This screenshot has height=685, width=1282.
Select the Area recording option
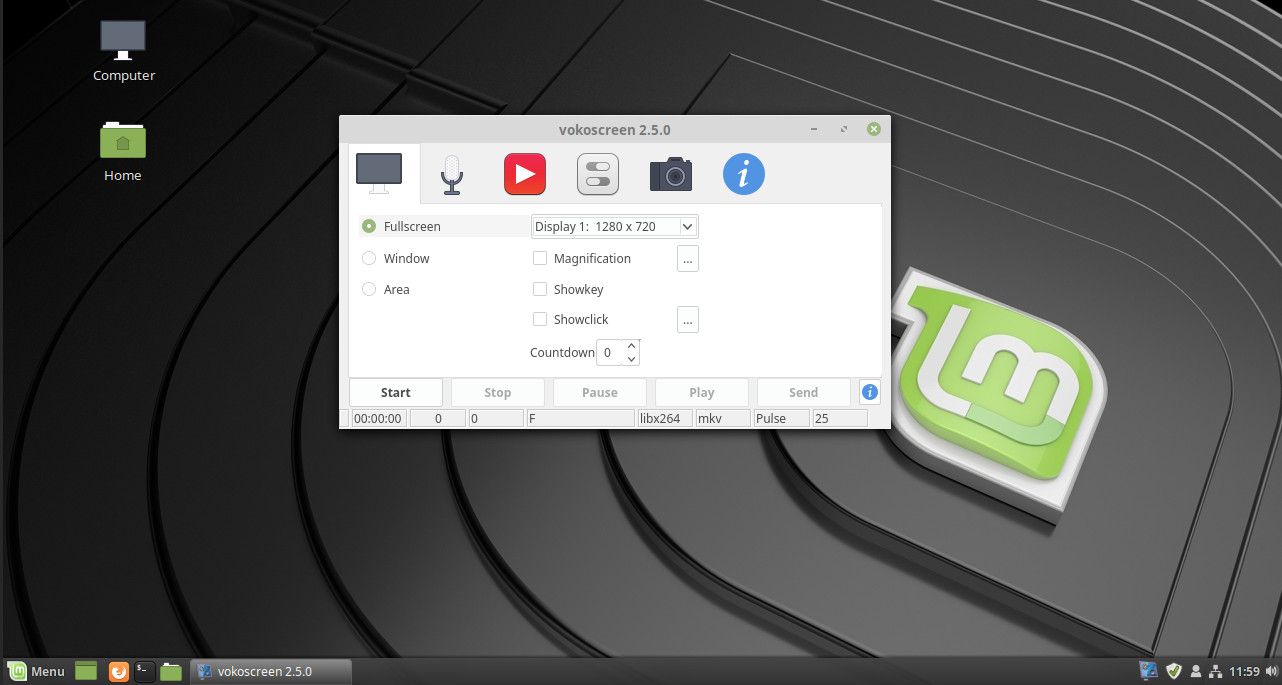[x=369, y=289]
